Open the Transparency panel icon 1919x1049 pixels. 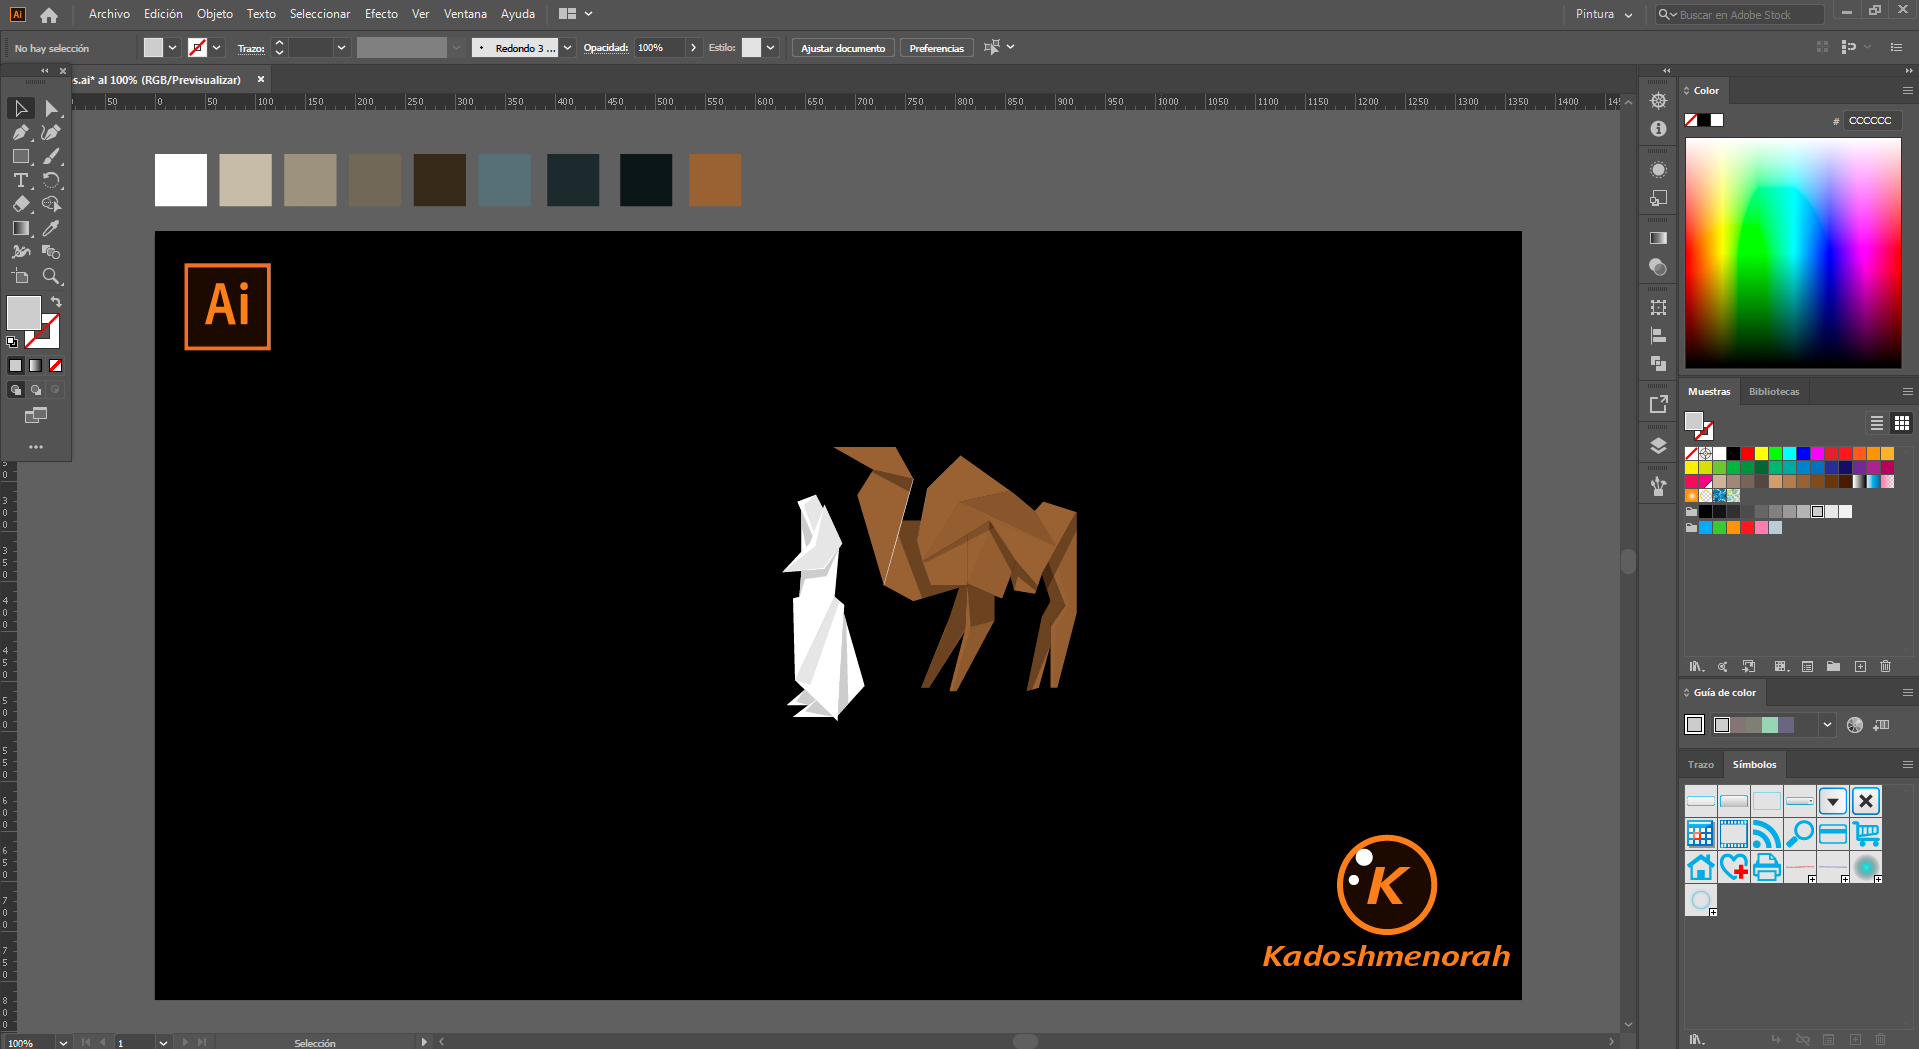pyautogui.click(x=1658, y=267)
